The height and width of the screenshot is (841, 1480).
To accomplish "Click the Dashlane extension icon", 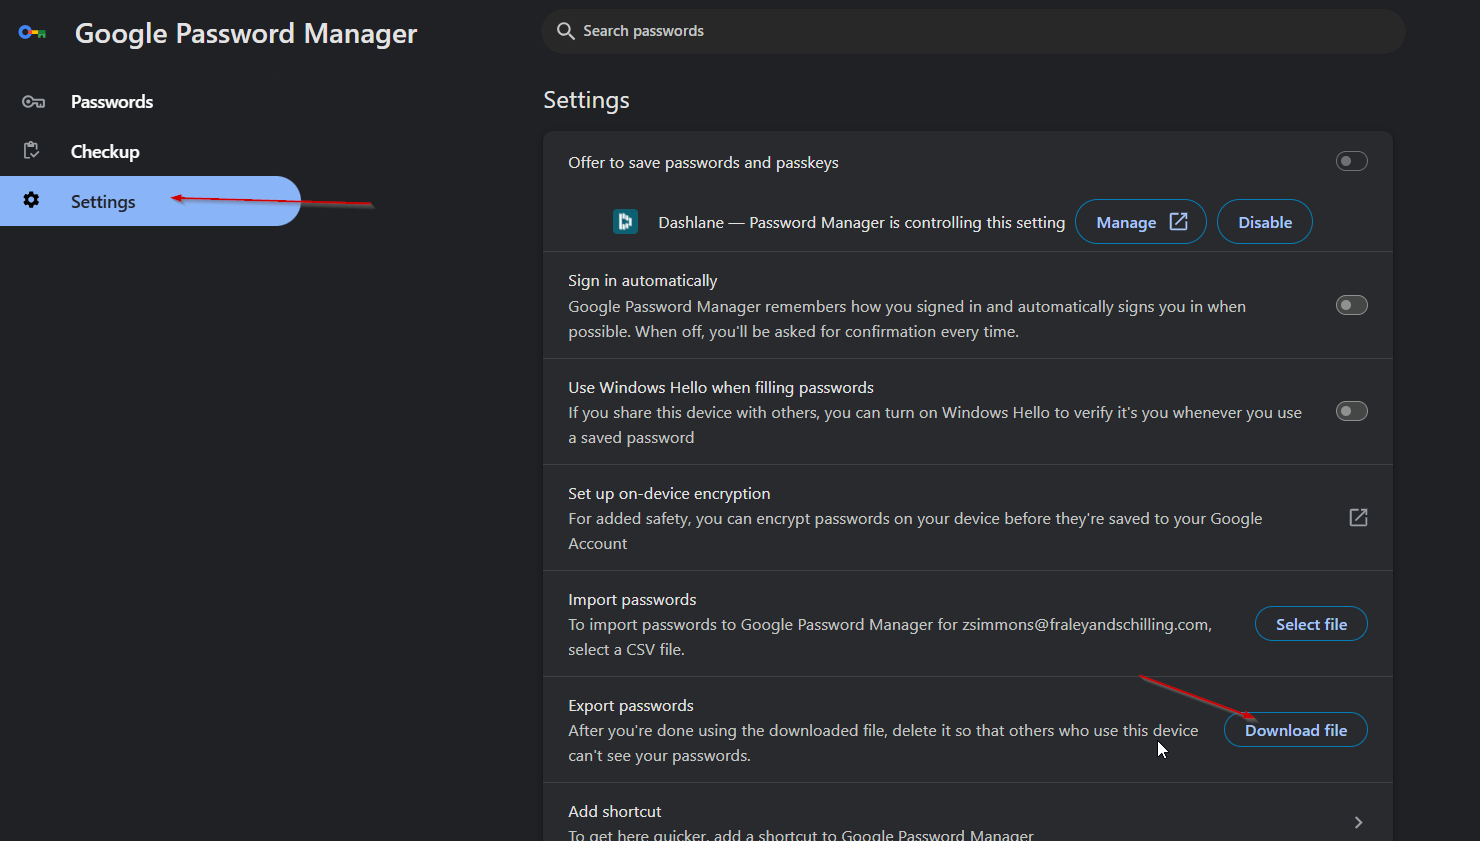I will tap(625, 221).
